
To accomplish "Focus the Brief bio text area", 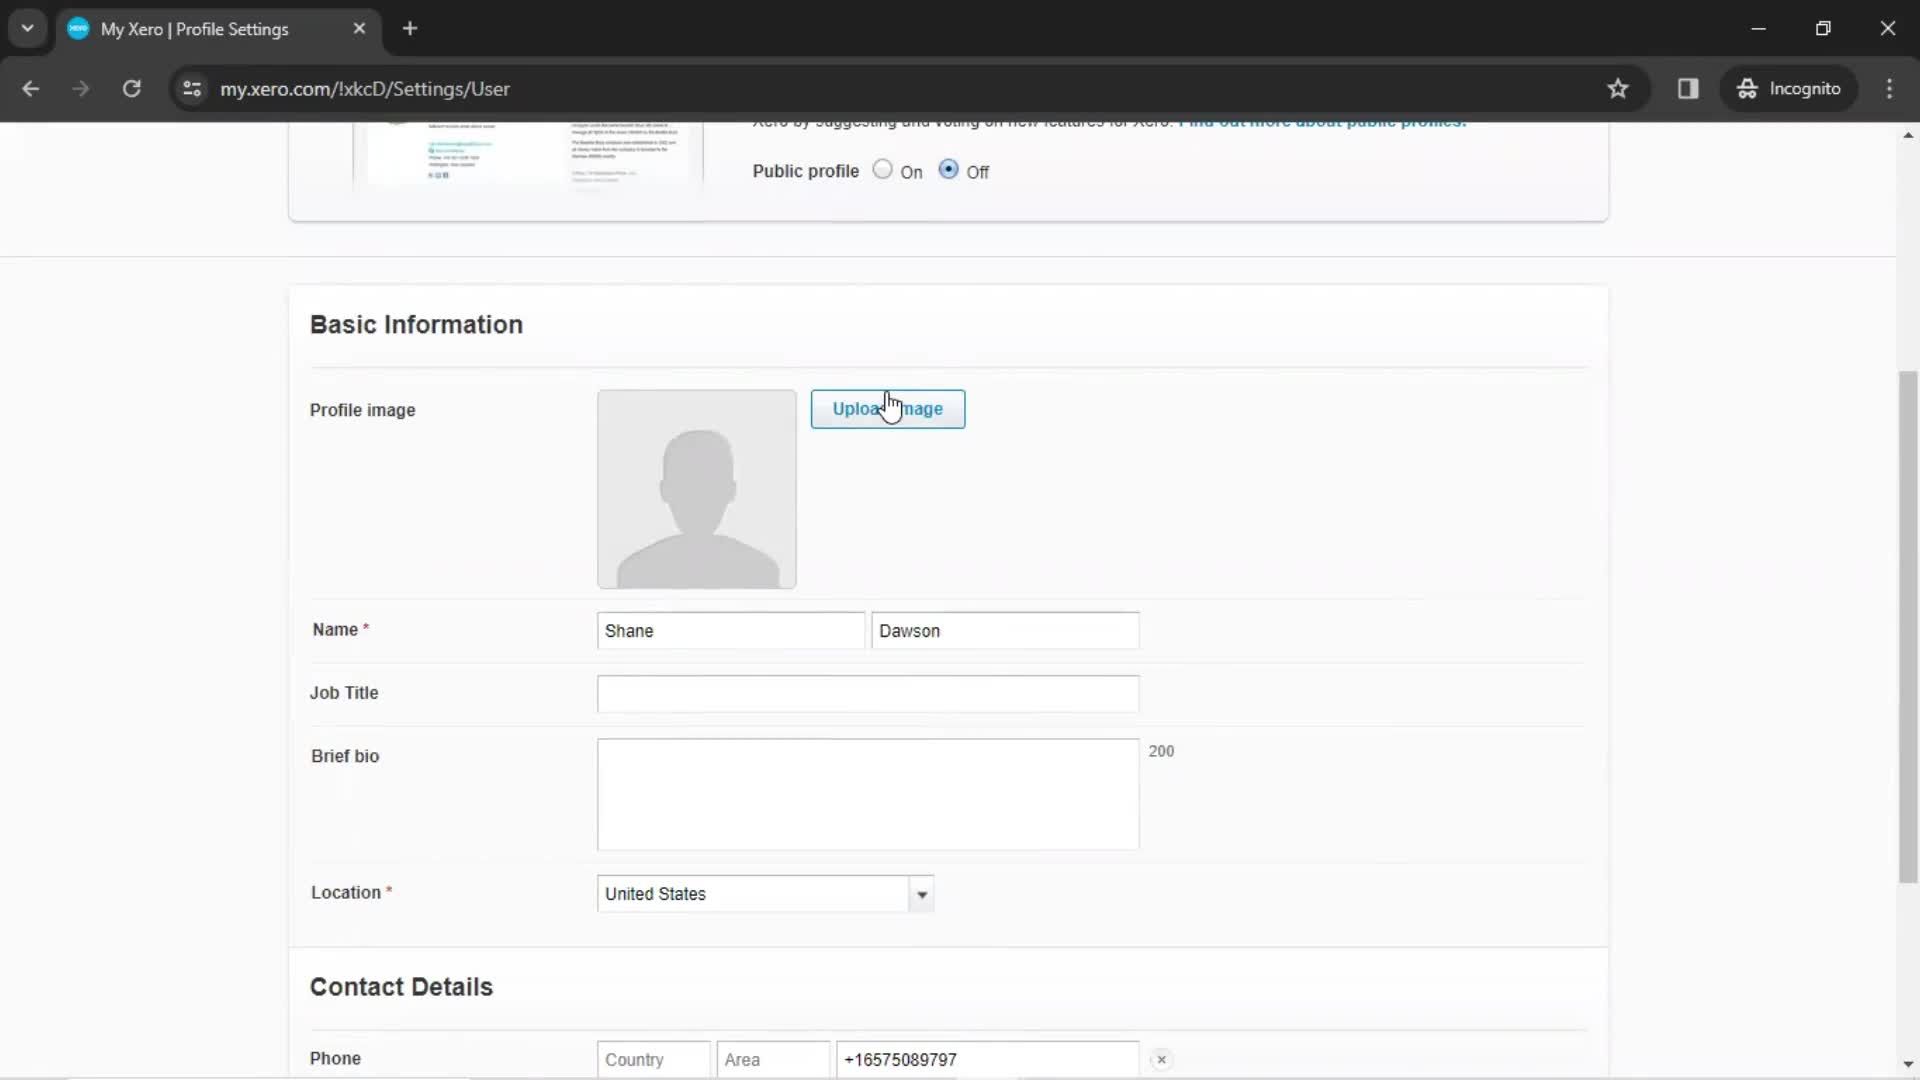I will tap(868, 794).
